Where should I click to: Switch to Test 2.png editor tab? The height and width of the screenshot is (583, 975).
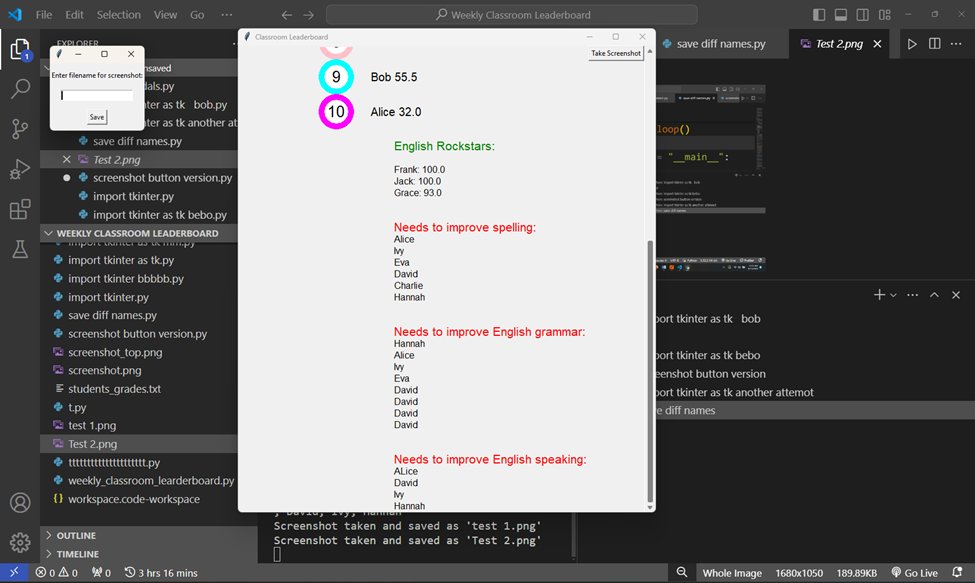click(839, 44)
